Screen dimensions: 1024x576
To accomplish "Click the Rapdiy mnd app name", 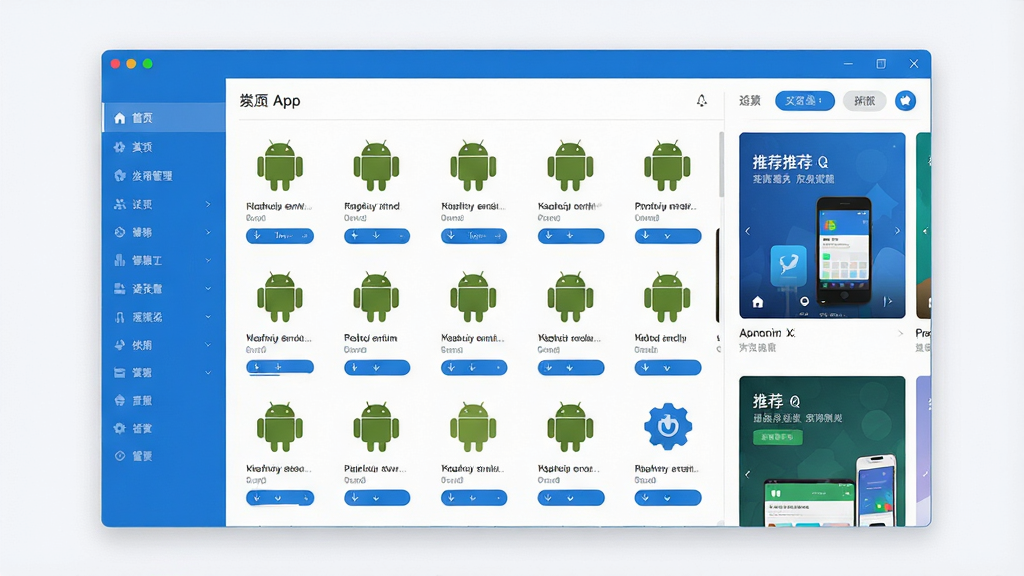I will click(372, 206).
